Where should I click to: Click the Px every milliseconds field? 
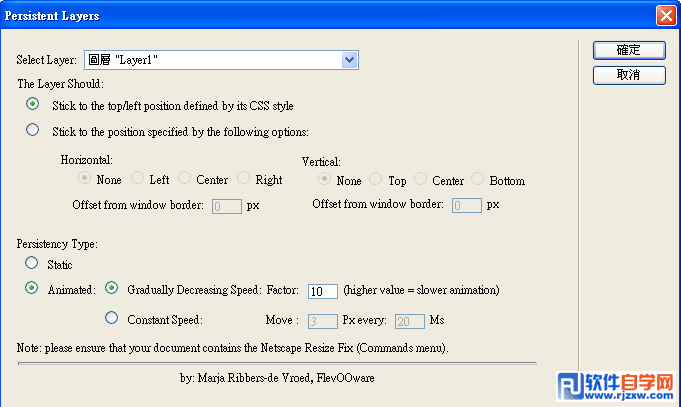(410, 321)
